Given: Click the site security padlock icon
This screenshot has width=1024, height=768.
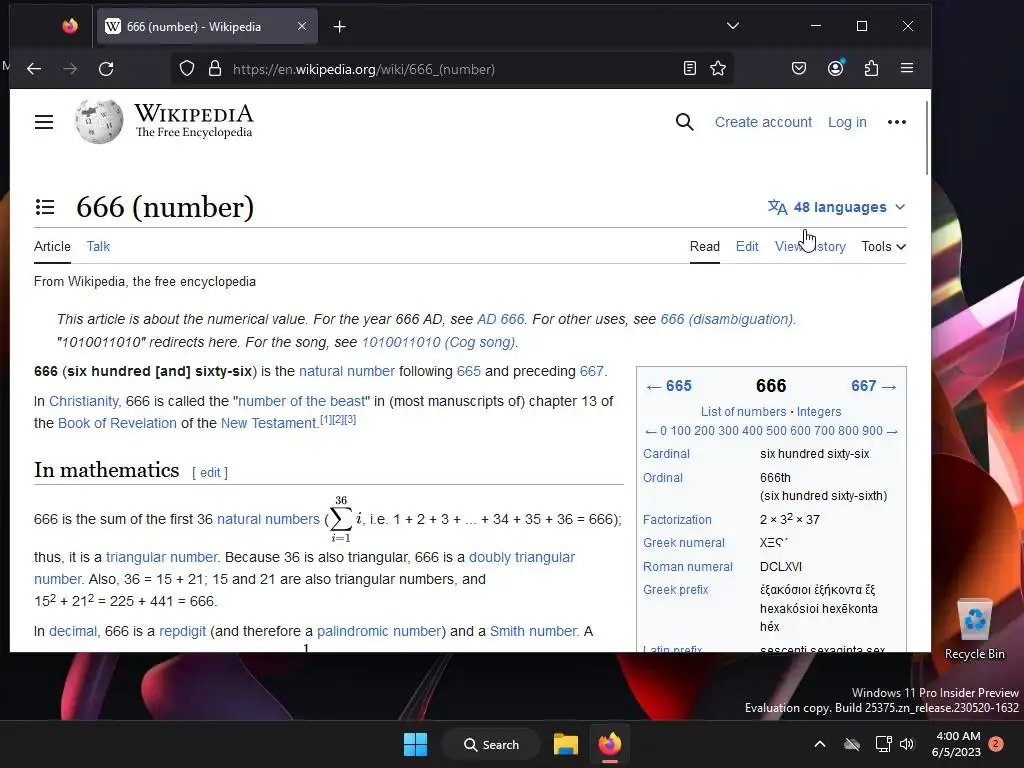Looking at the screenshot, I should pos(215,69).
